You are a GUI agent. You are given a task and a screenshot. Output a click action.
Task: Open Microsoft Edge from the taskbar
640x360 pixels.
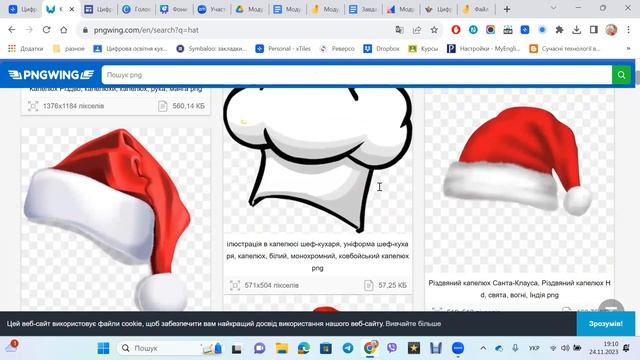[304, 348]
